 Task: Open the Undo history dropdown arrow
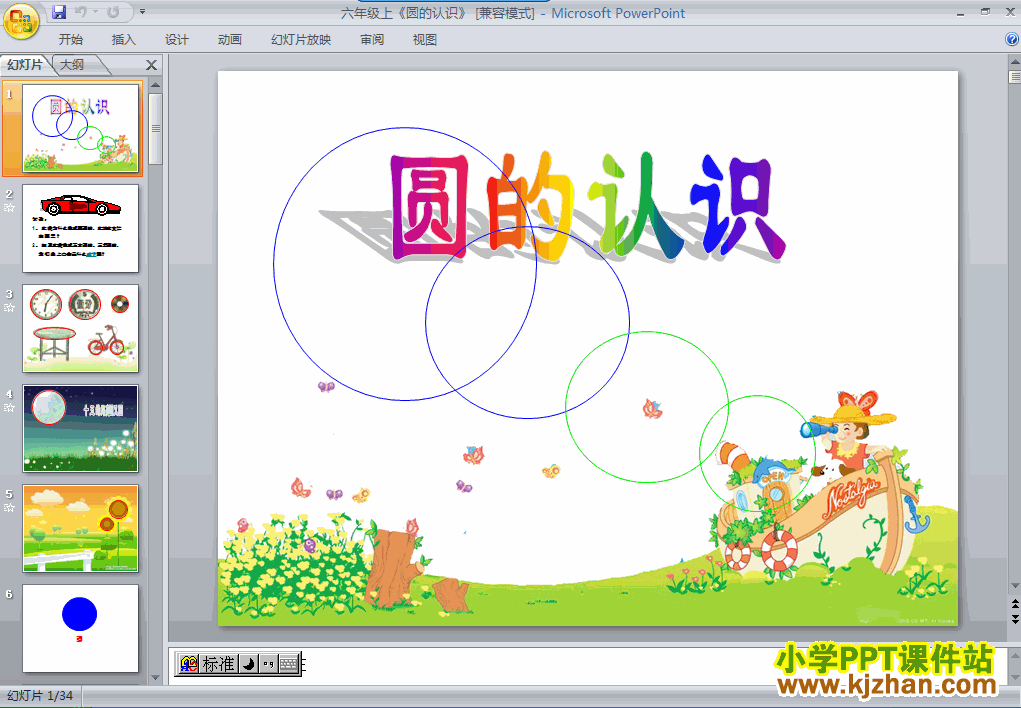pos(95,12)
